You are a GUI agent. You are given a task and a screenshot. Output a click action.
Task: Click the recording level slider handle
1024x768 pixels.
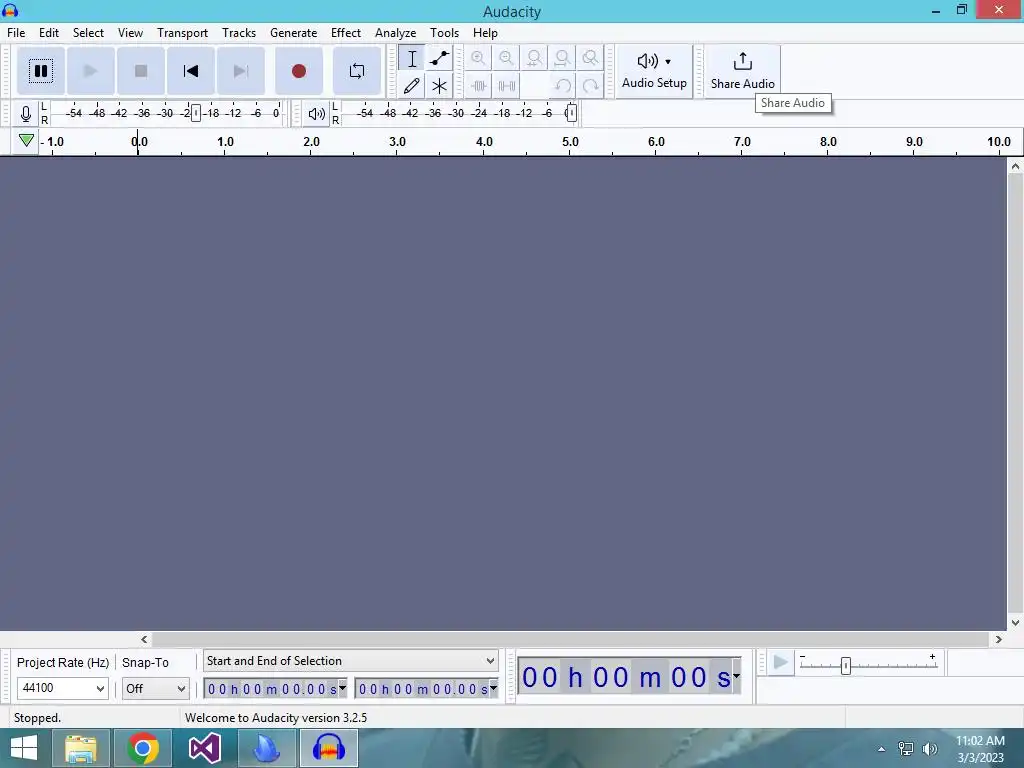(195, 113)
